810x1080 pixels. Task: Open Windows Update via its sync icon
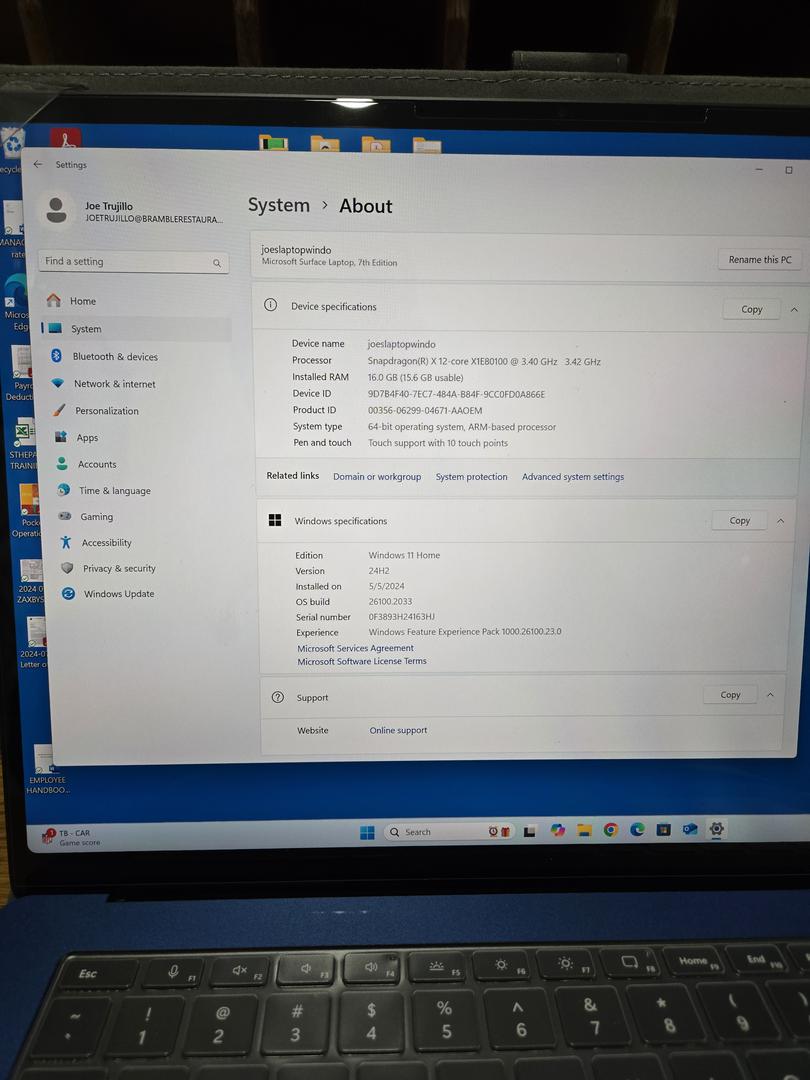point(68,593)
